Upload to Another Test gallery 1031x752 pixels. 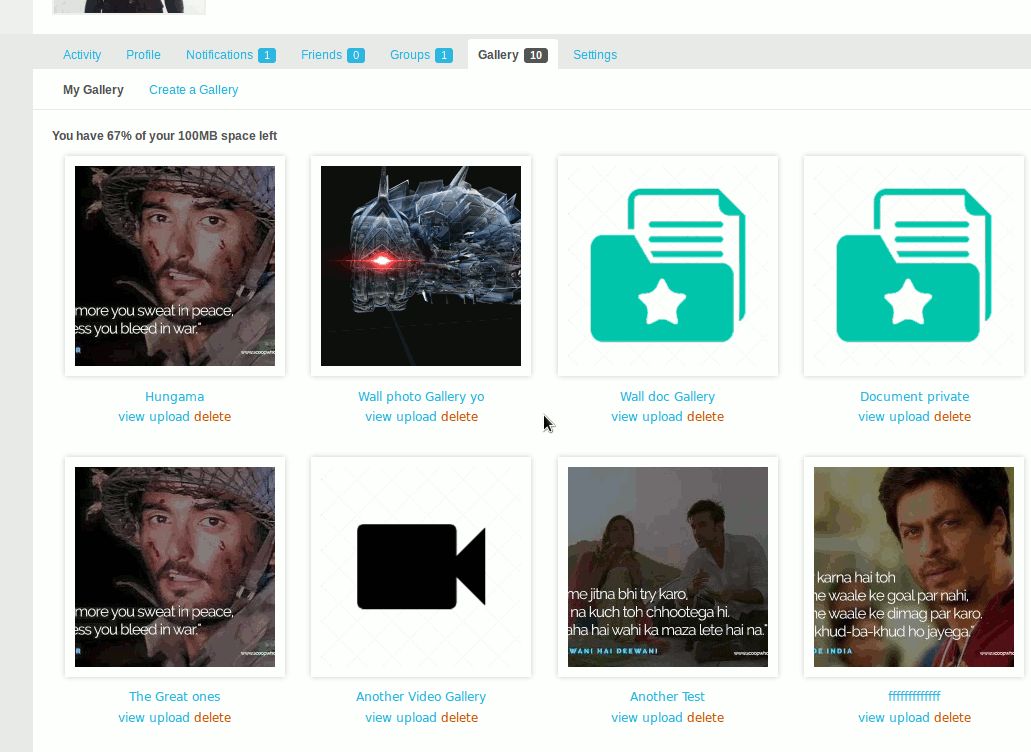pyautogui.click(x=662, y=717)
